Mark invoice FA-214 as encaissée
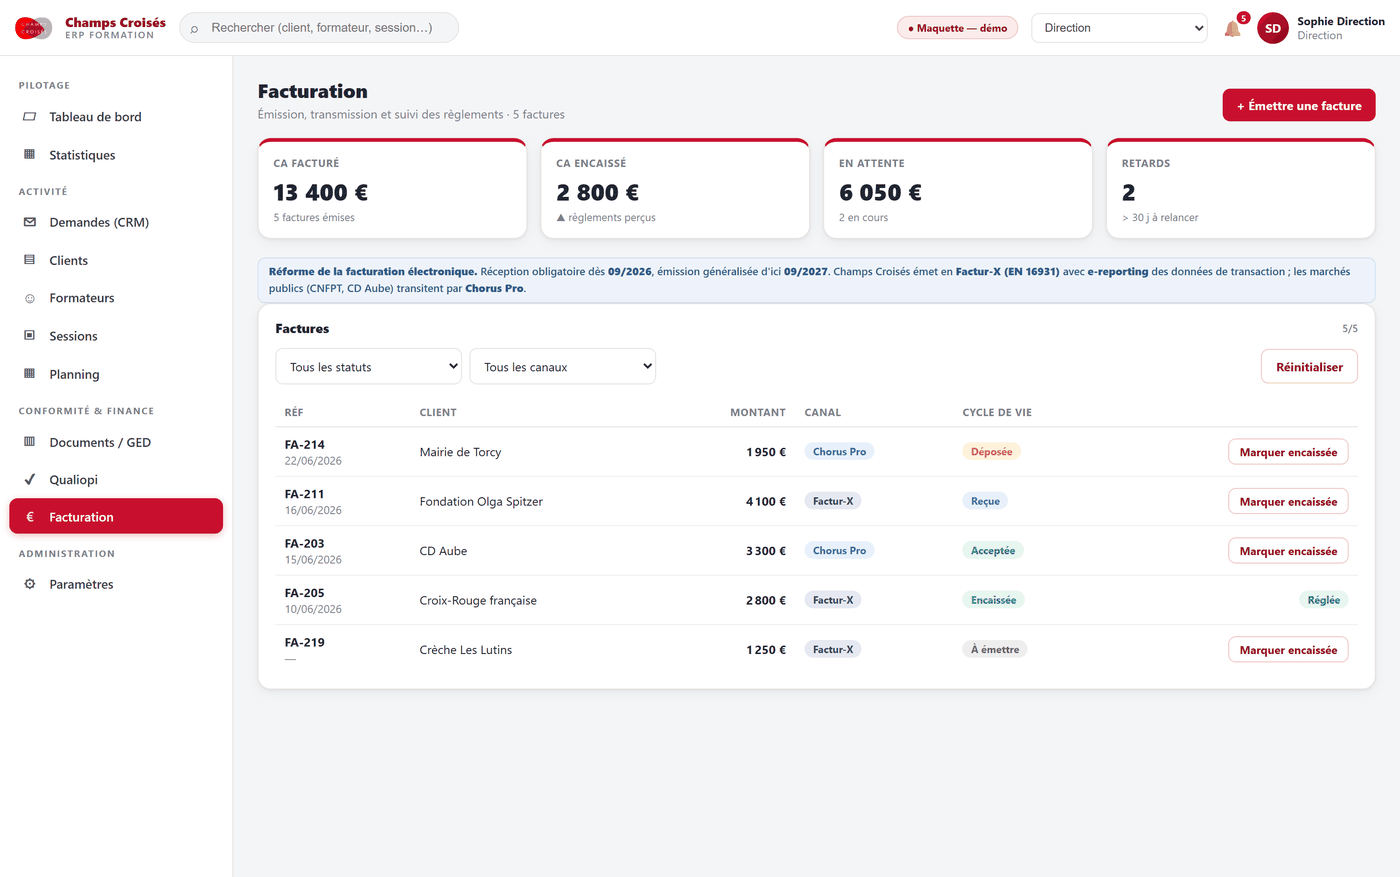Image resolution: width=1400 pixels, height=877 pixels. (x=1288, y=452)
